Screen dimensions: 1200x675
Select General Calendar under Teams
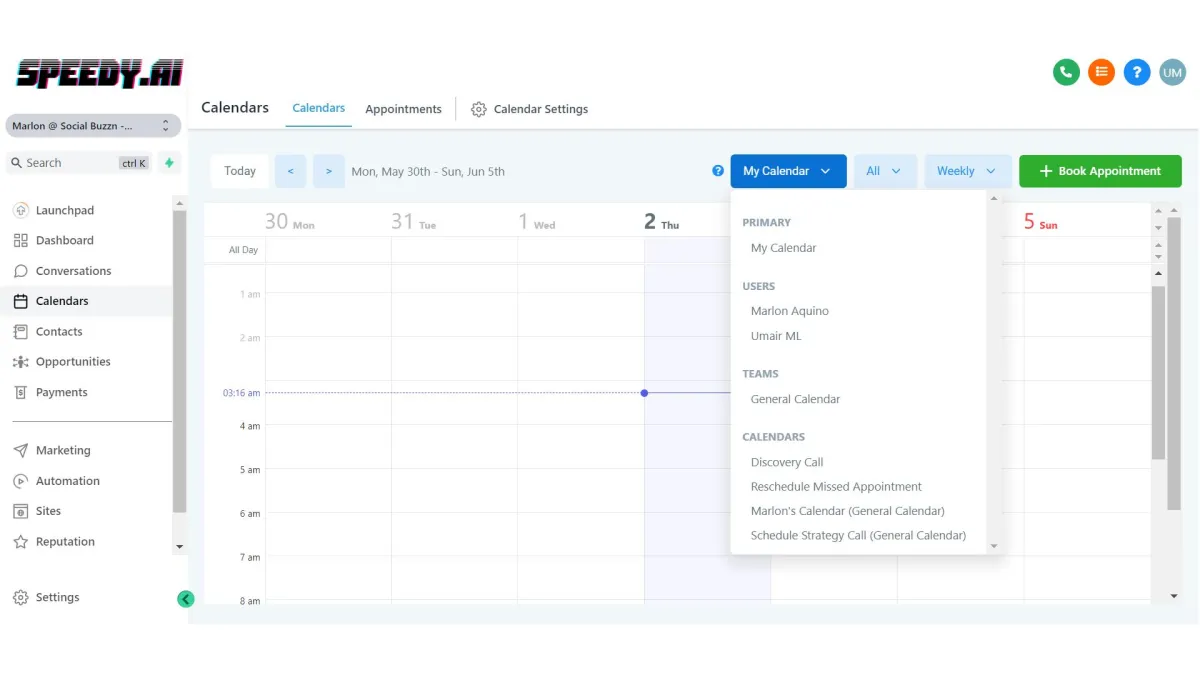pyautogui.click(x=795, y=399)
